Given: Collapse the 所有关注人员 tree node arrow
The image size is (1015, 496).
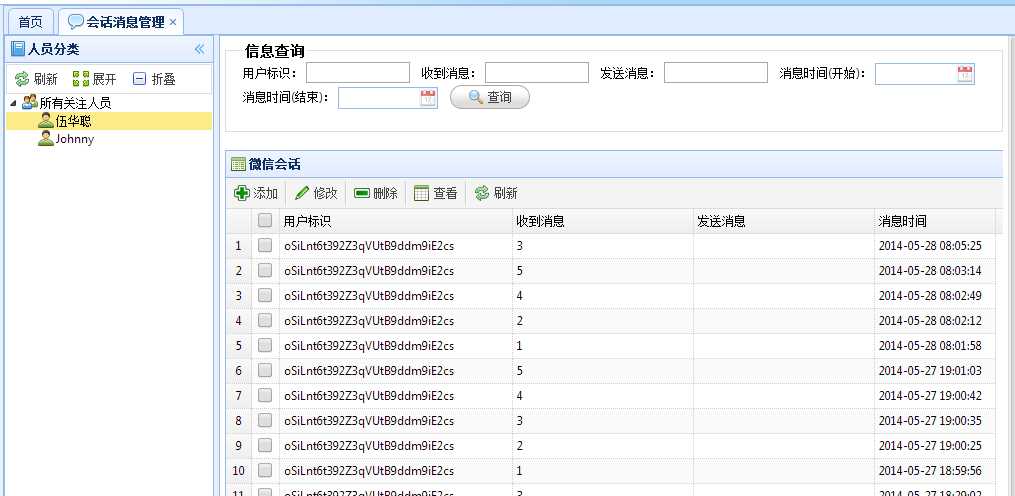Looking at the screenshot, I should 14,103.
